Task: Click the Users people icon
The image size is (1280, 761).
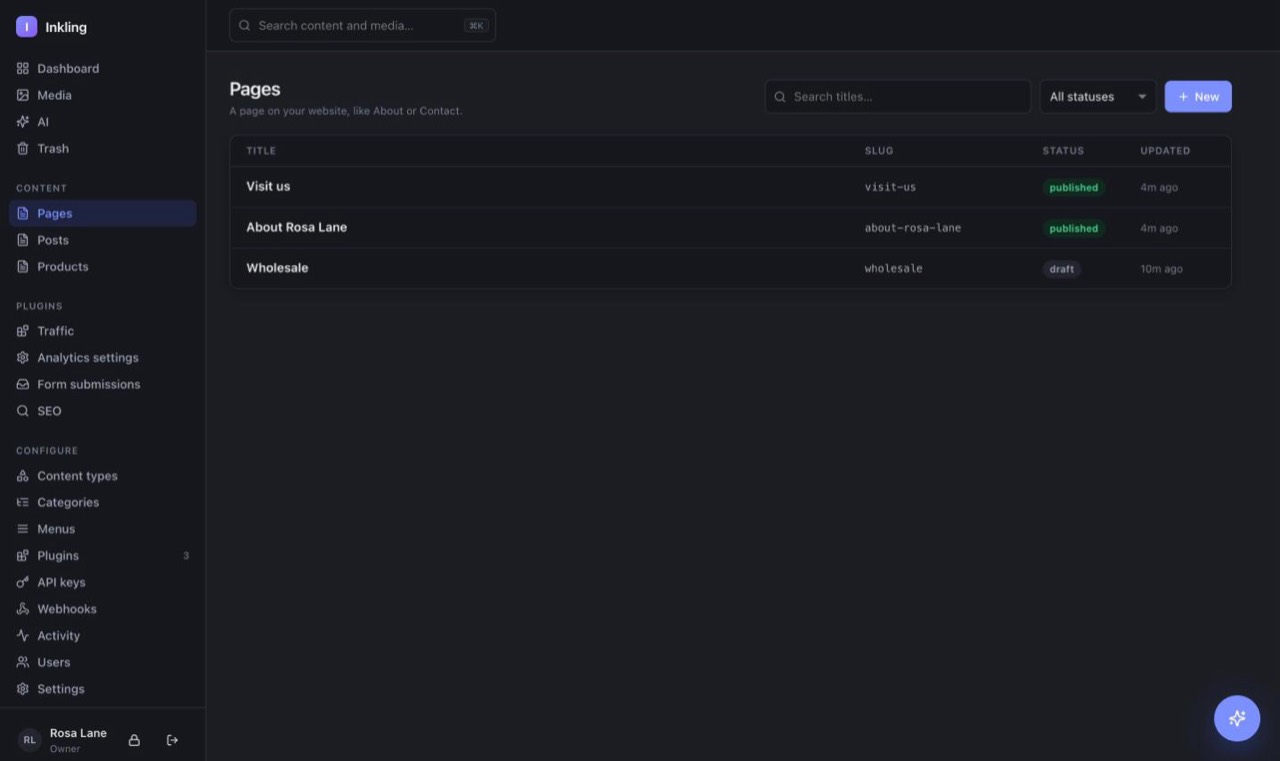Action: point(23,662)
